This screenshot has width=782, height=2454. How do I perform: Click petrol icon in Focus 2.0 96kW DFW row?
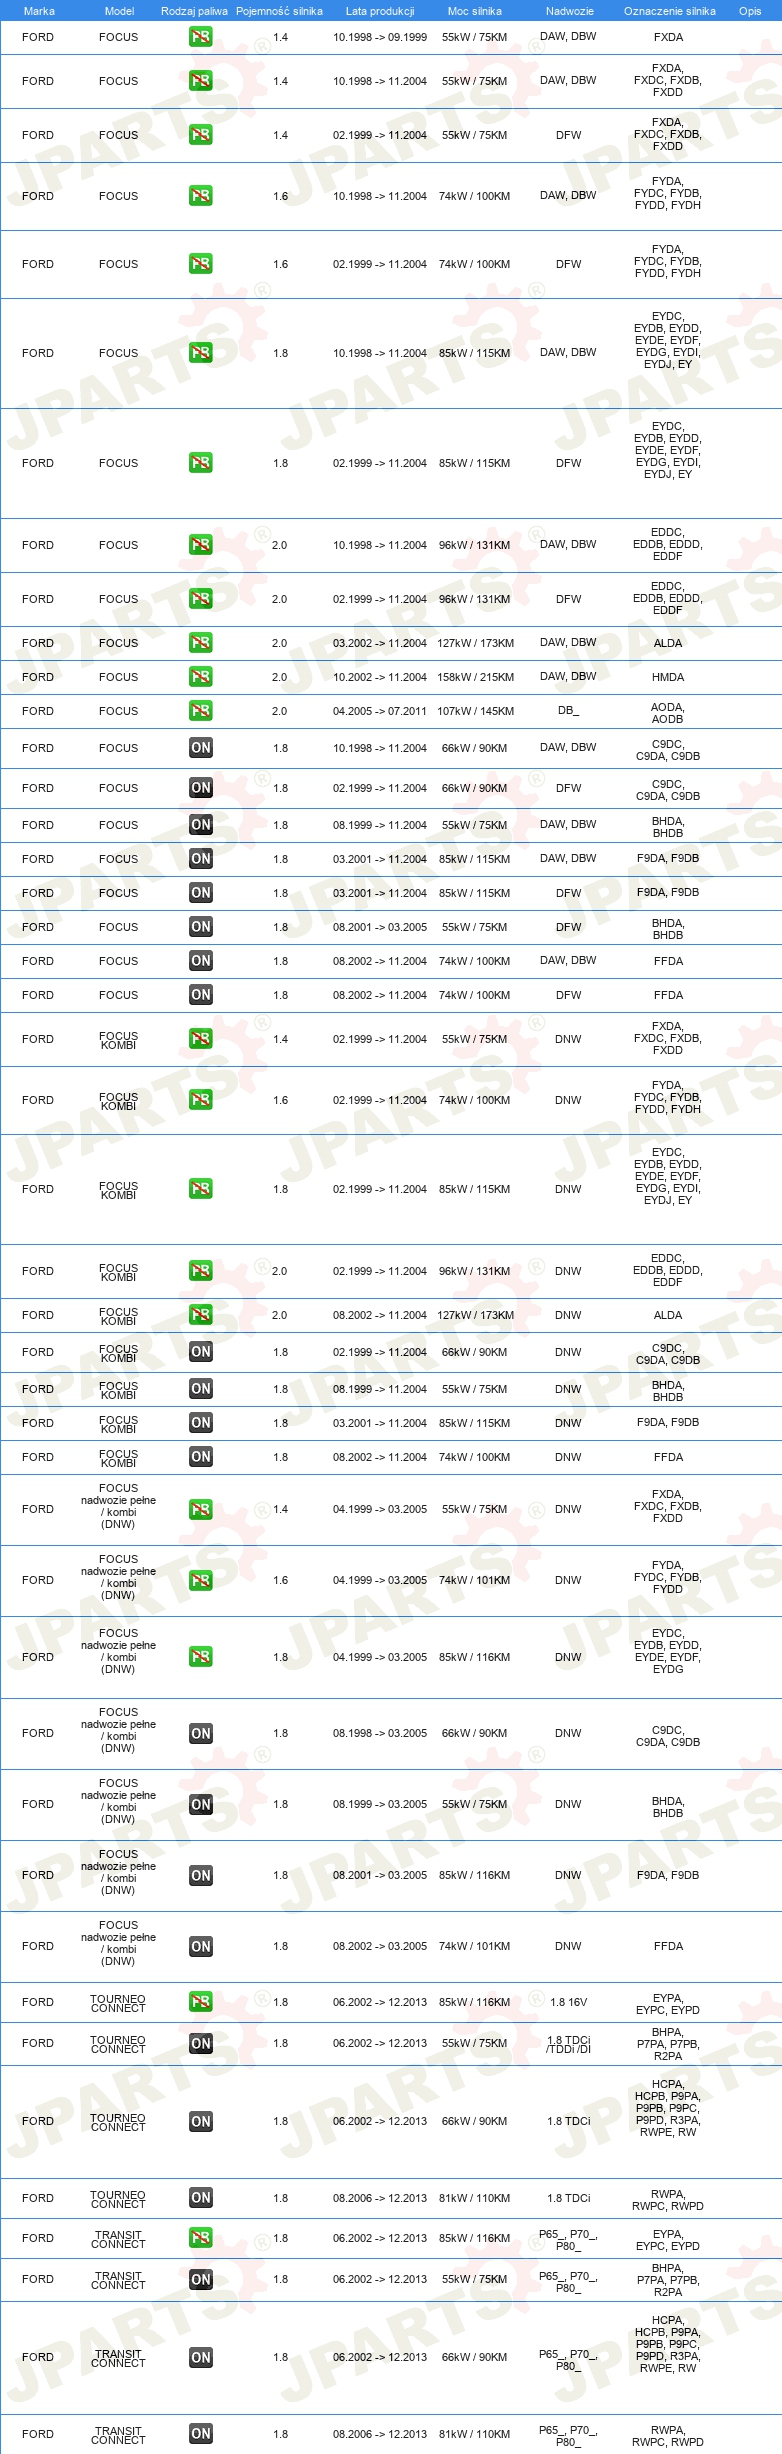200,599
